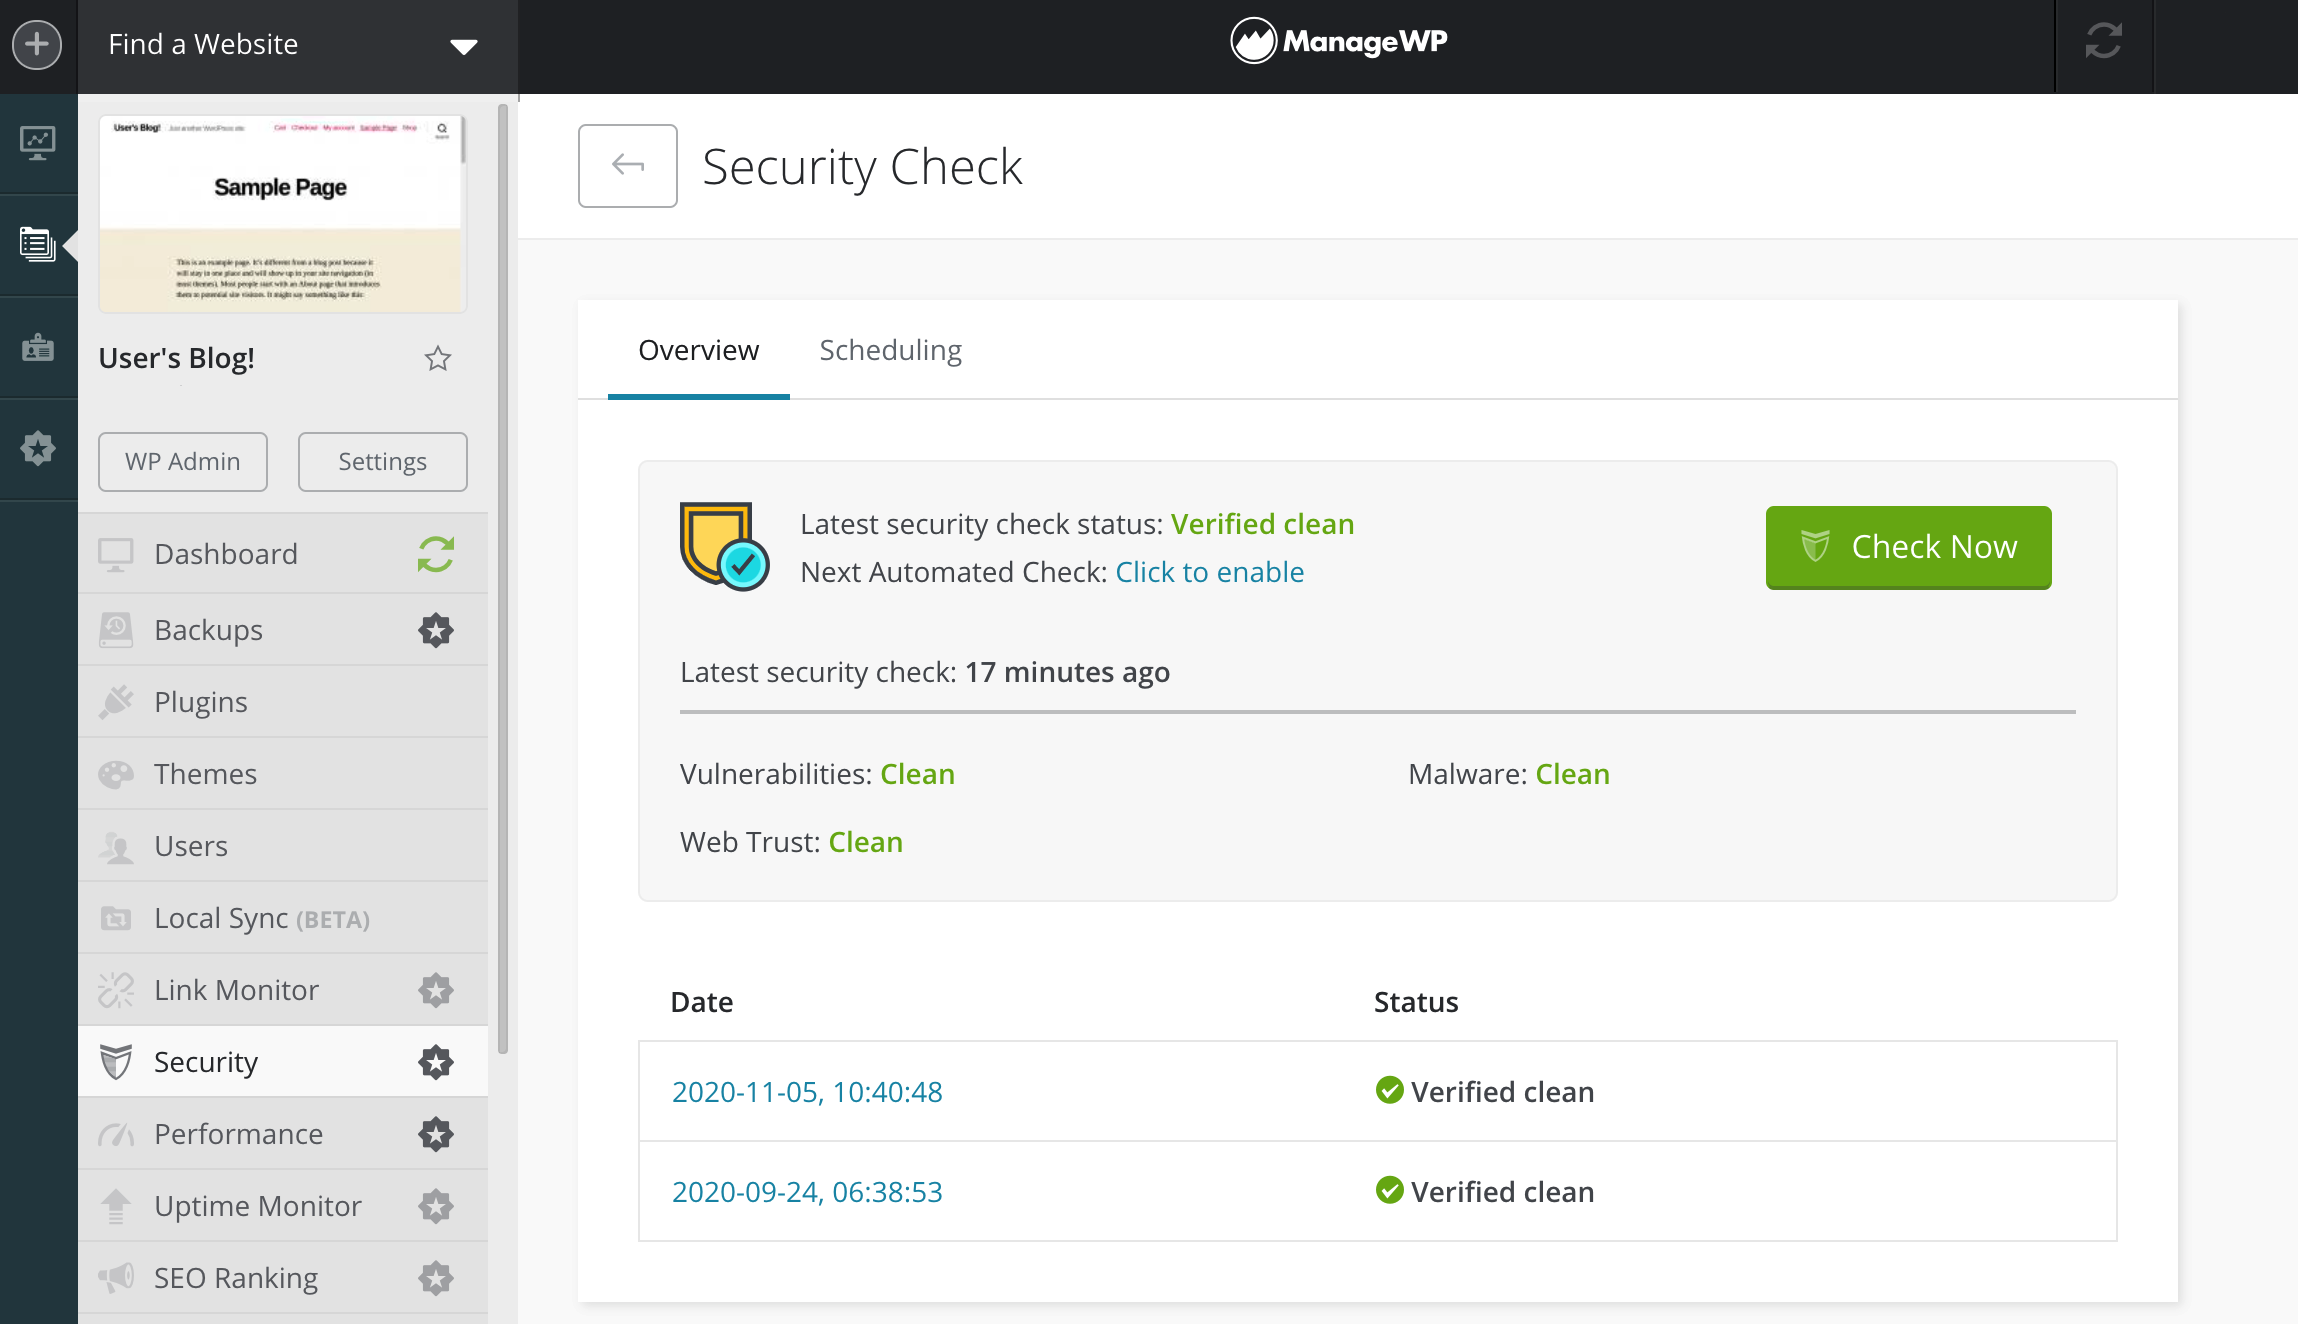
Task: Click the refresh sync icon in top bar
Action: (x=2103, y=42)
